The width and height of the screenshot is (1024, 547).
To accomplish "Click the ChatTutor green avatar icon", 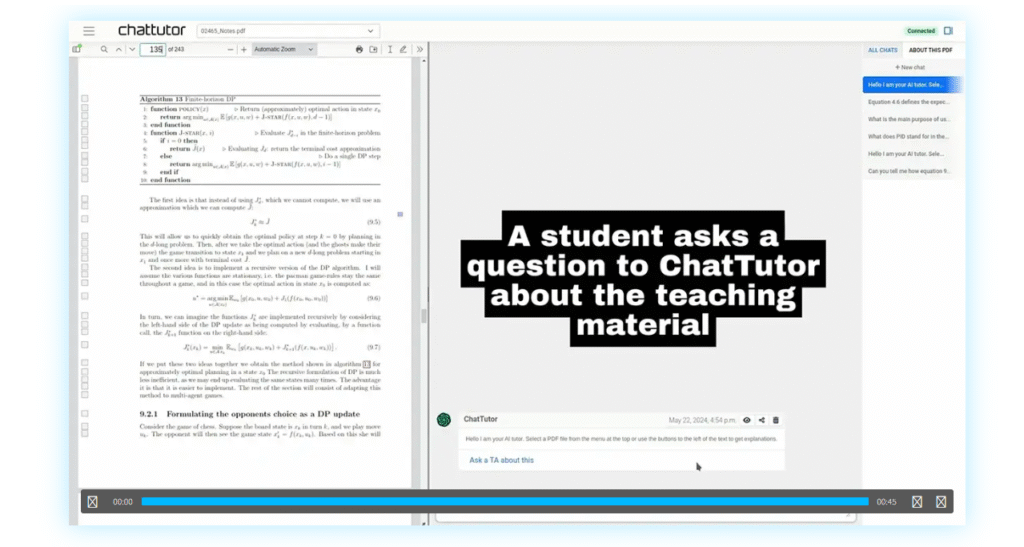I will tap(444, 420).
